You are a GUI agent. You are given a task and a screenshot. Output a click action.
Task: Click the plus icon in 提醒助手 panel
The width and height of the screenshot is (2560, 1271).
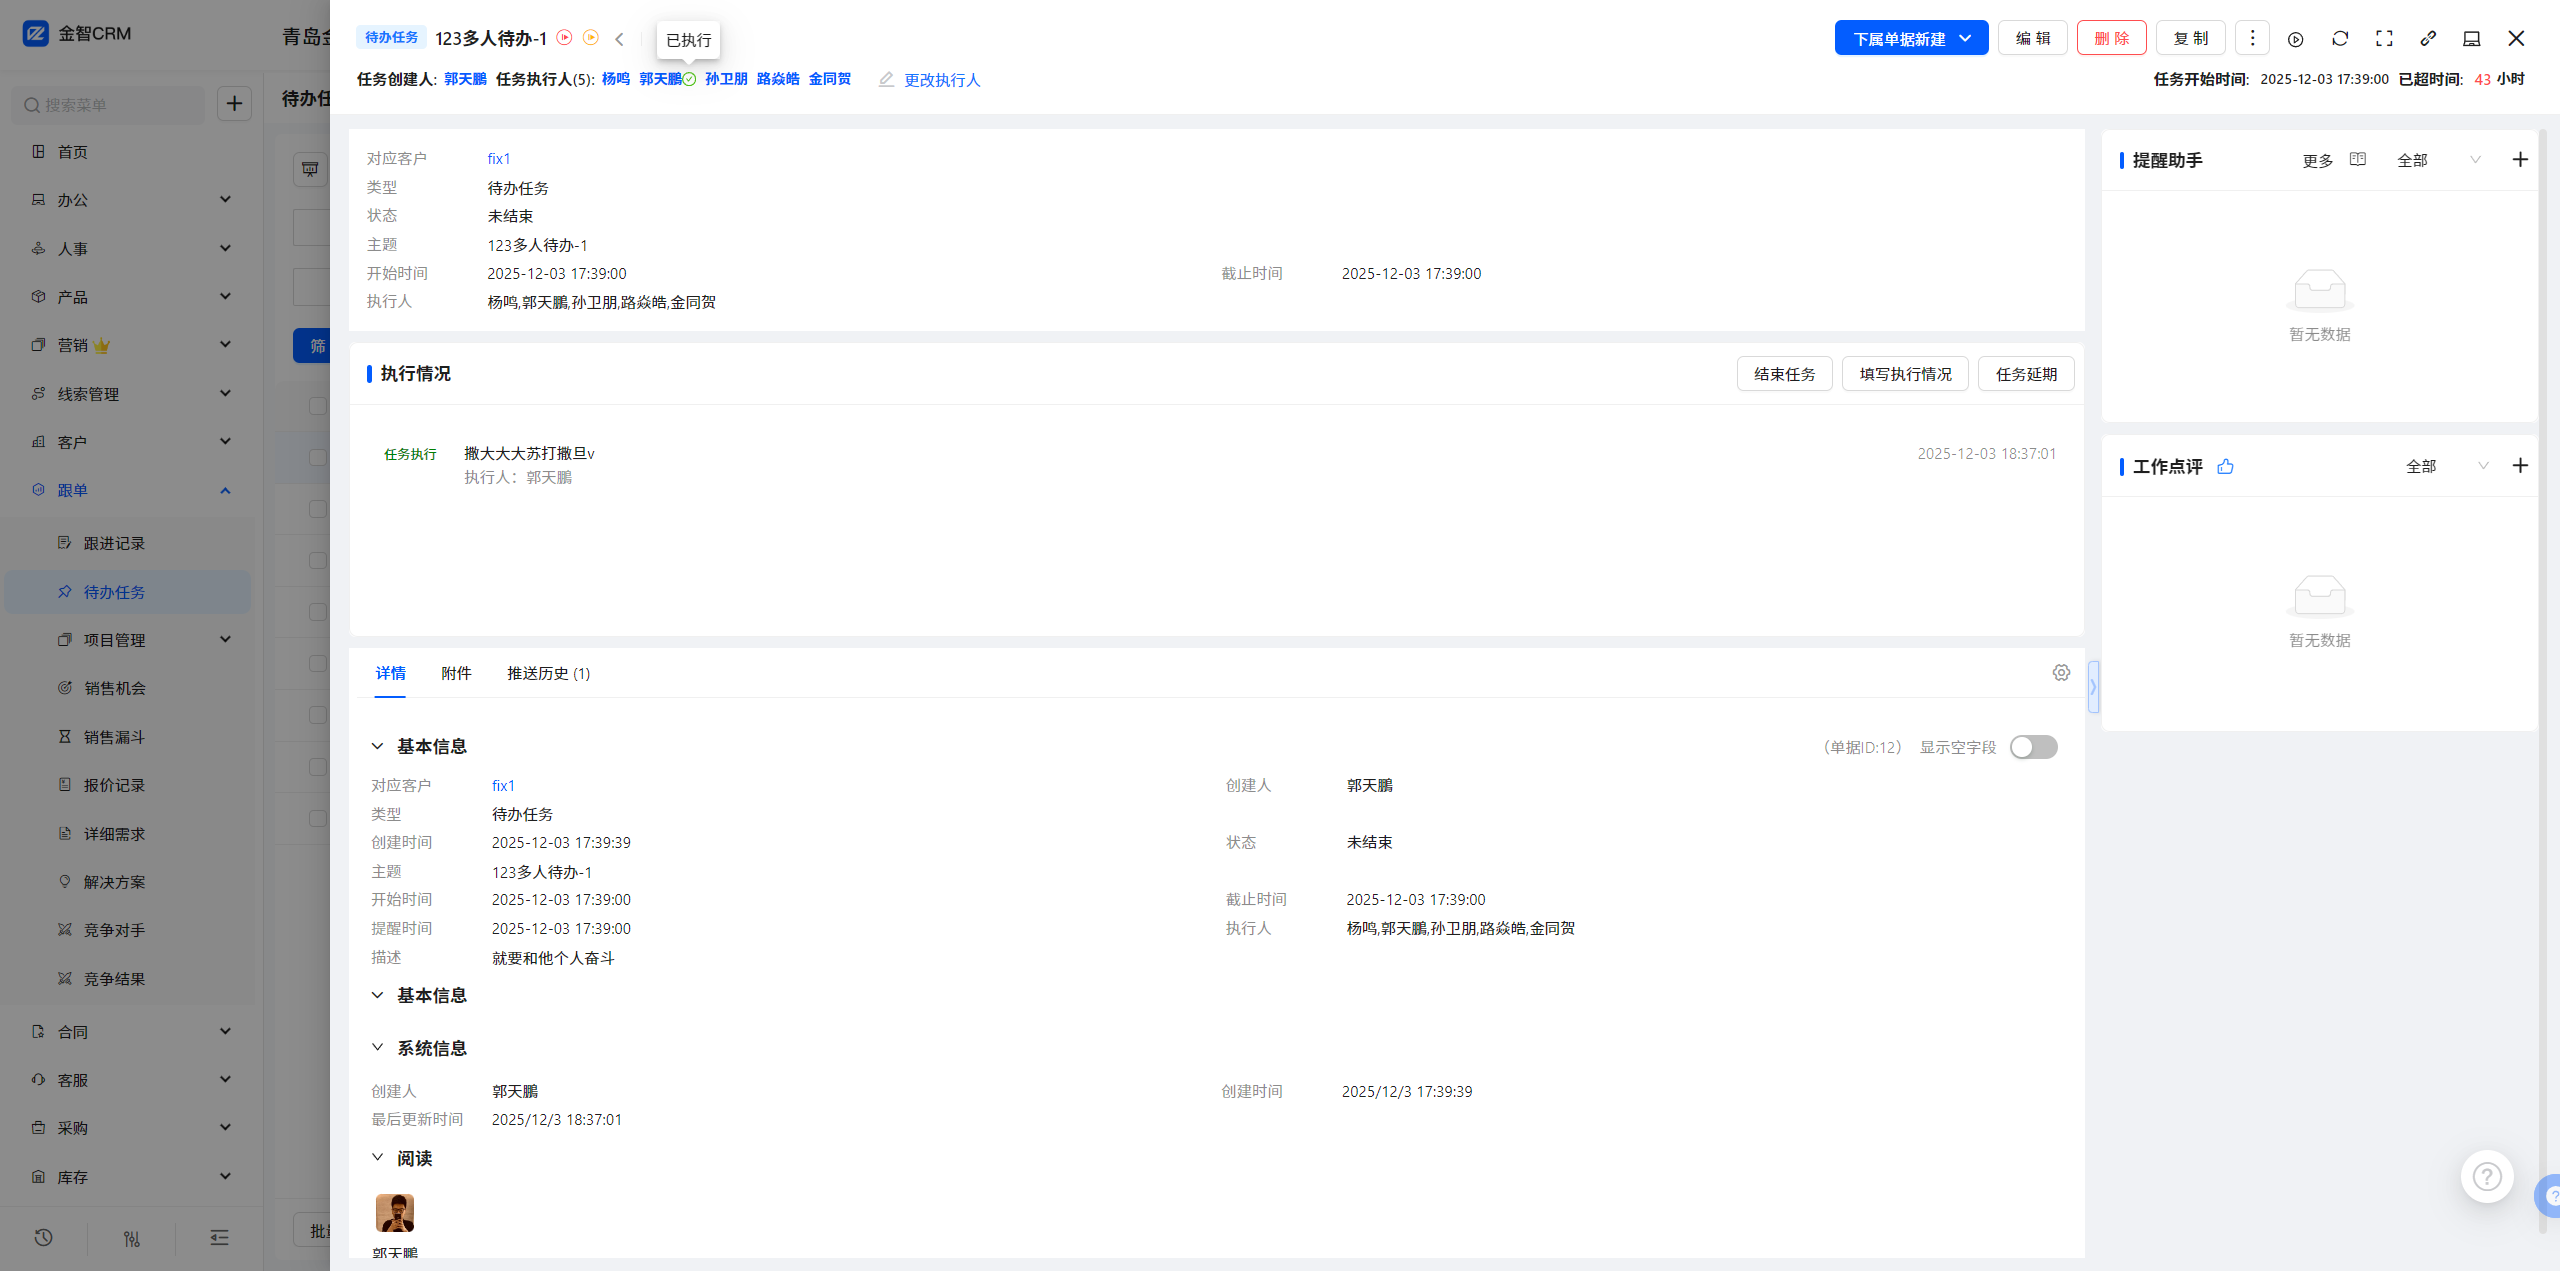2520,160
